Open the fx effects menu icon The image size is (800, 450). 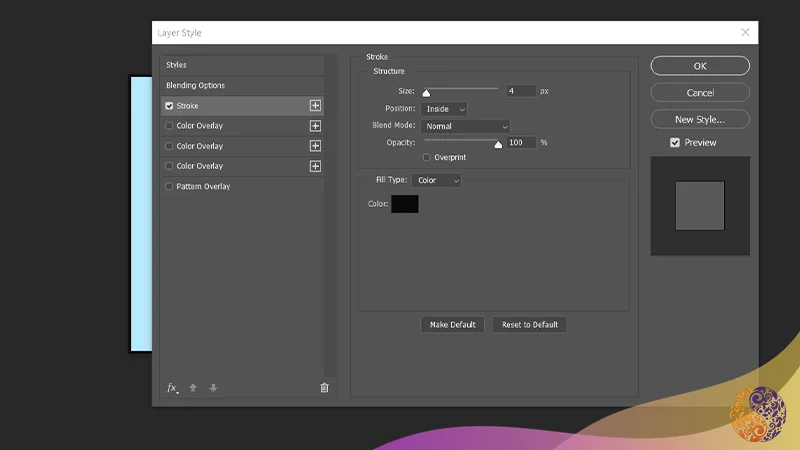tap(172, 388)
